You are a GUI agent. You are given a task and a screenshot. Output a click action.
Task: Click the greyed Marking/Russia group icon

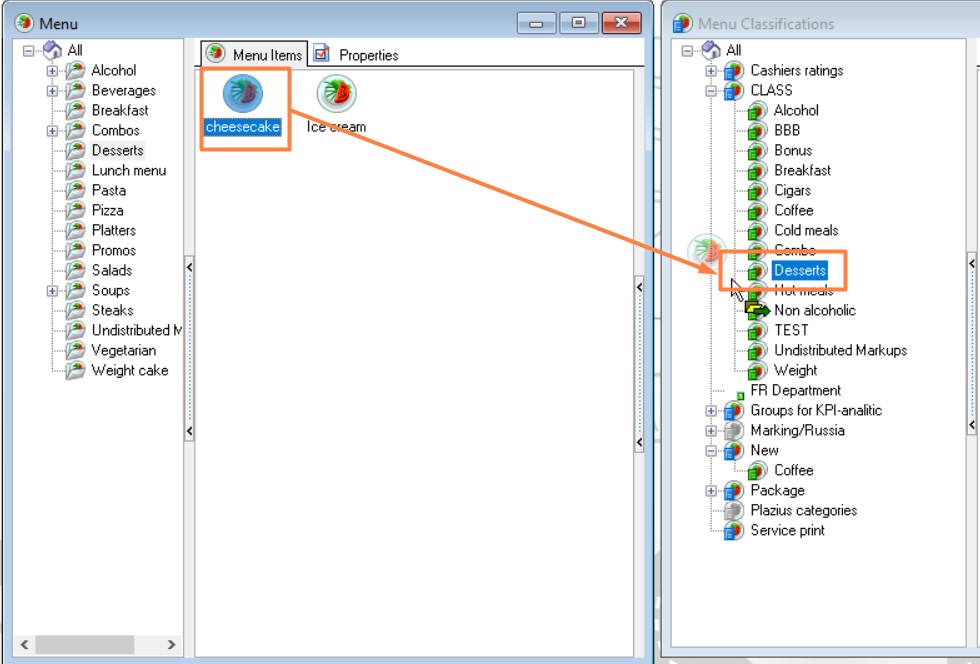pyautogui.click(x=734, y=431)
